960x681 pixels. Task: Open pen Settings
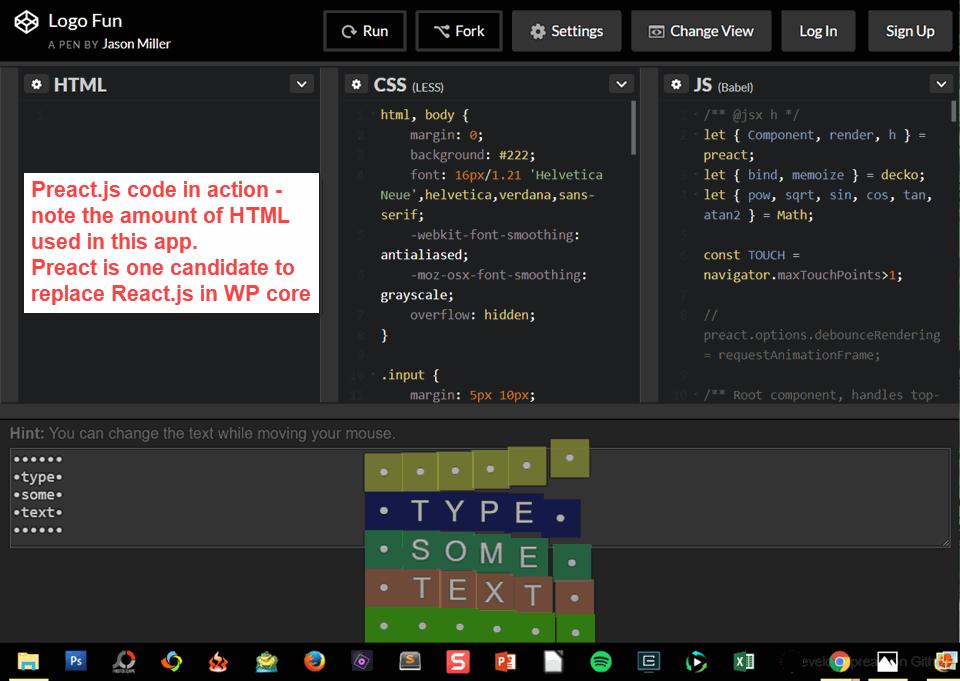567,31
